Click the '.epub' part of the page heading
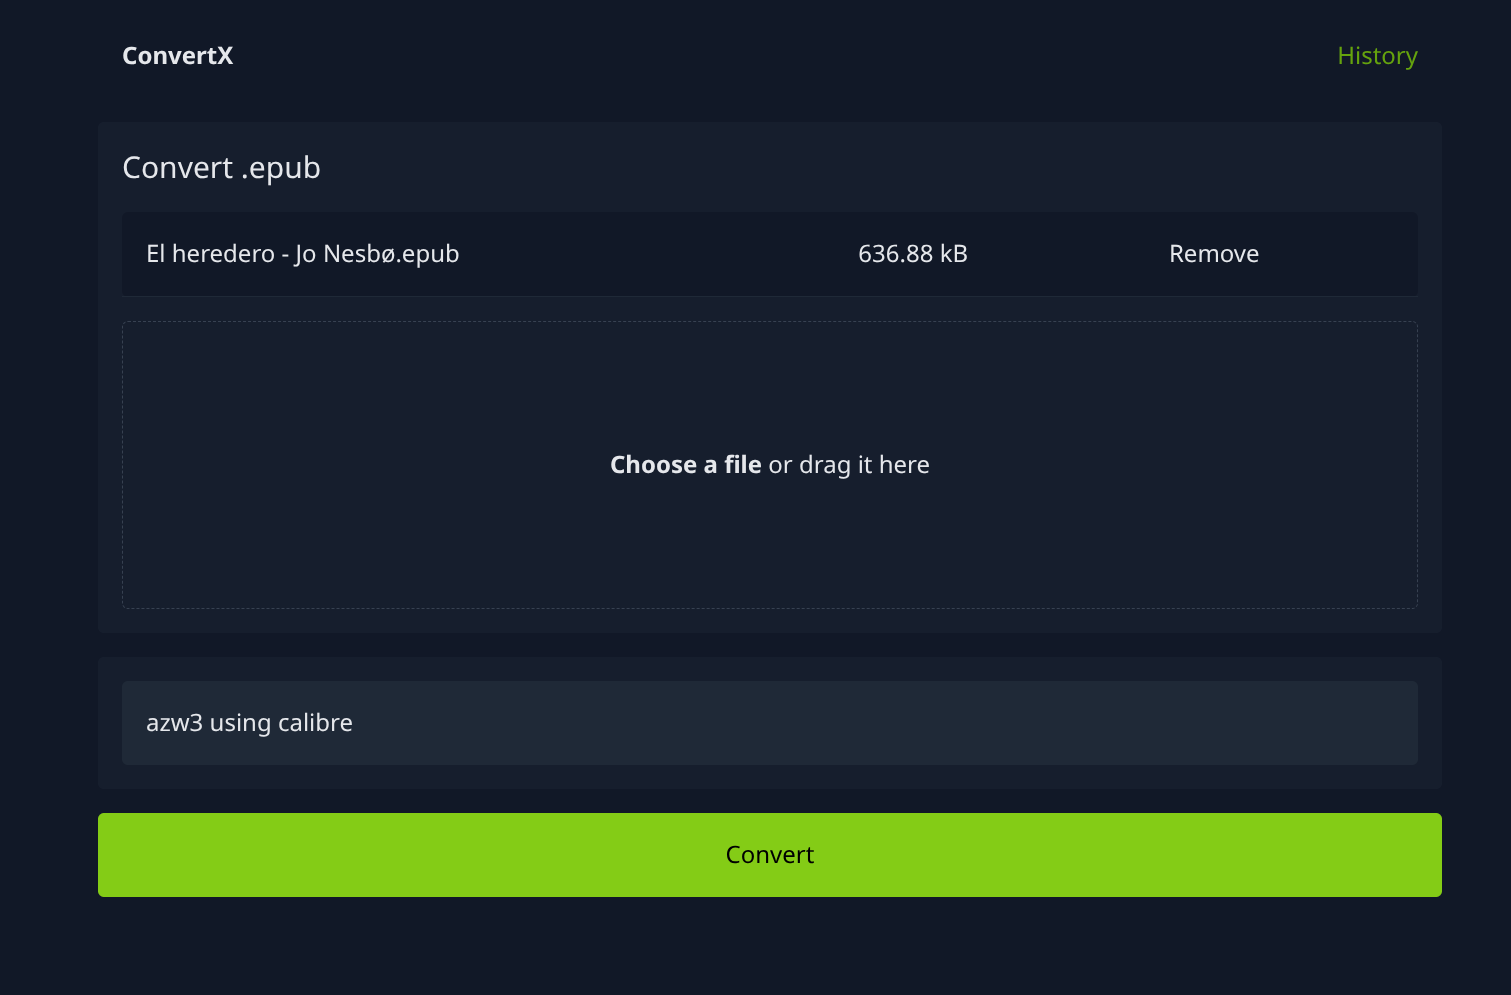 281,168
